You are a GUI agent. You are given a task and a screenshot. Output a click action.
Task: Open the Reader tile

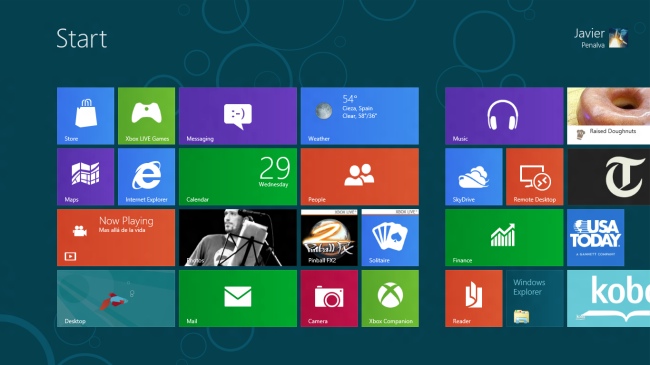click(x=474, y=299)
